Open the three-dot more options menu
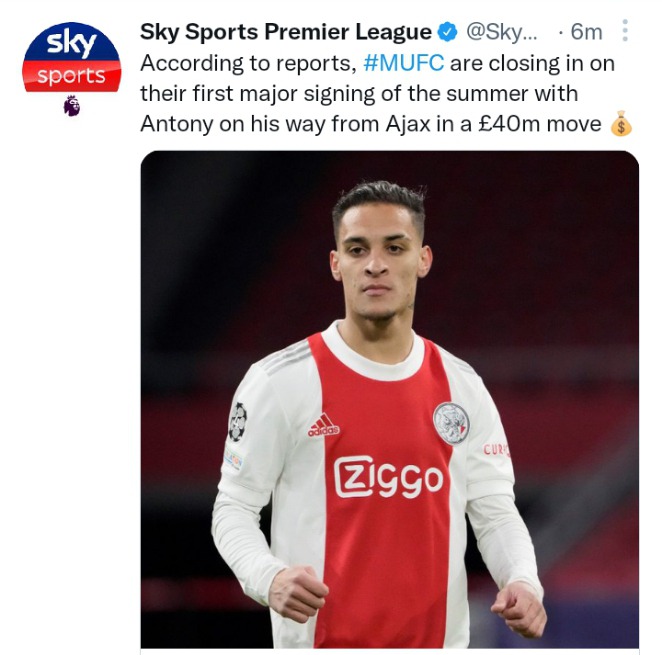The height and width of the screenshot is (655, 662). tap(625, 30)
